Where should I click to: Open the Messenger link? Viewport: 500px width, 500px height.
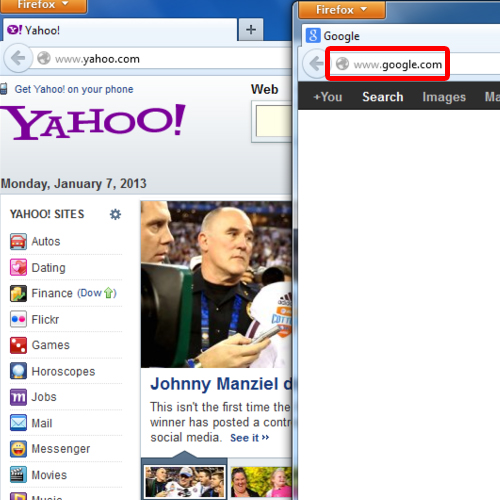click(x=61, y=449)
